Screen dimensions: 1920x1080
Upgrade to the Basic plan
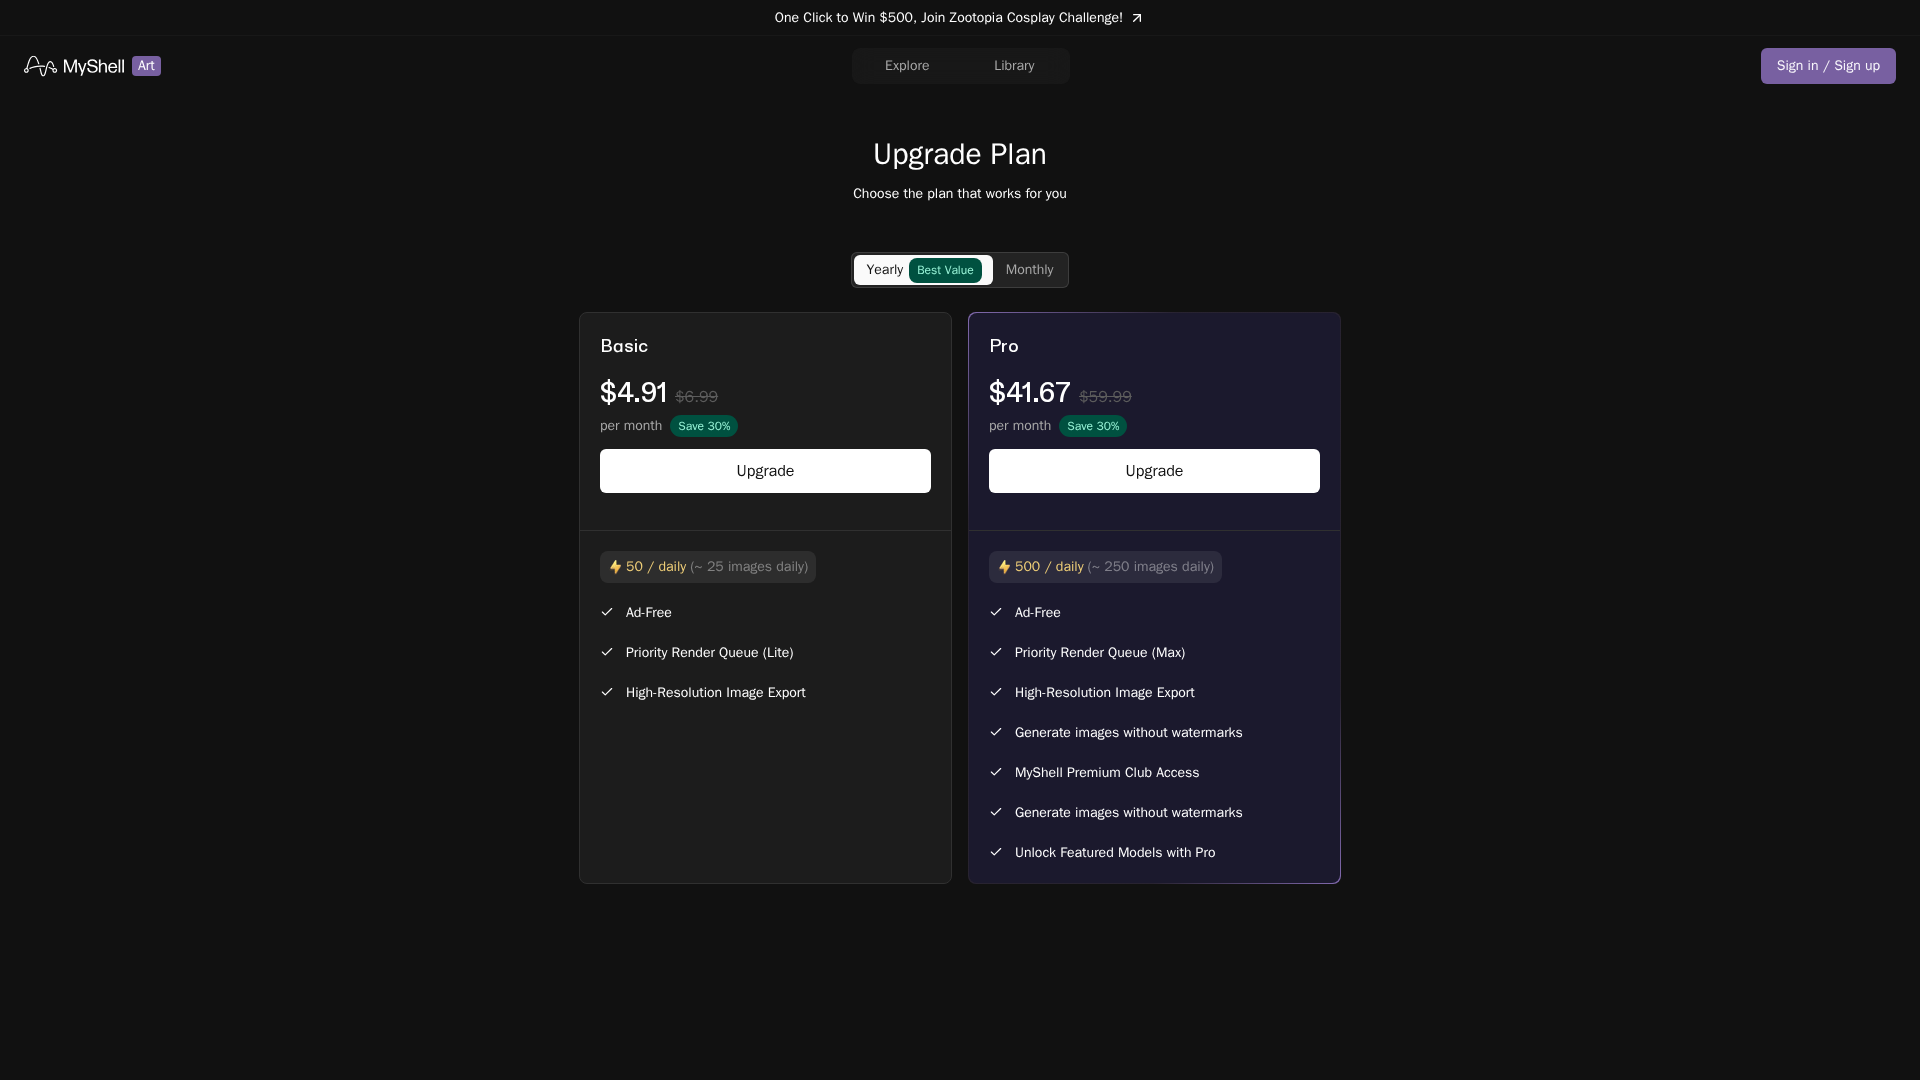764,470
